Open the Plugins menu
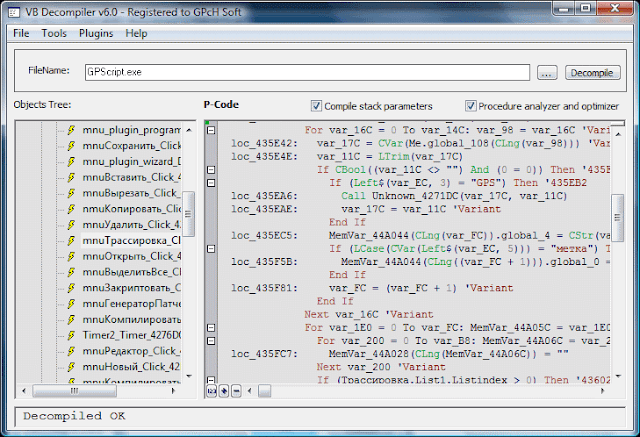The image size is (640, 437). (x=96, y=33)
